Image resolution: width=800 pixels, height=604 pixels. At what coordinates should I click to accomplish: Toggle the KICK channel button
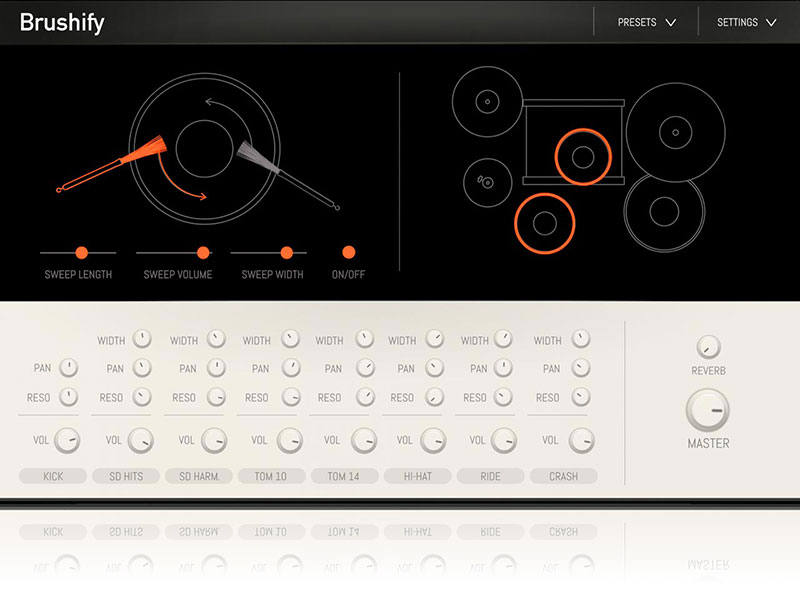point(53,476)
